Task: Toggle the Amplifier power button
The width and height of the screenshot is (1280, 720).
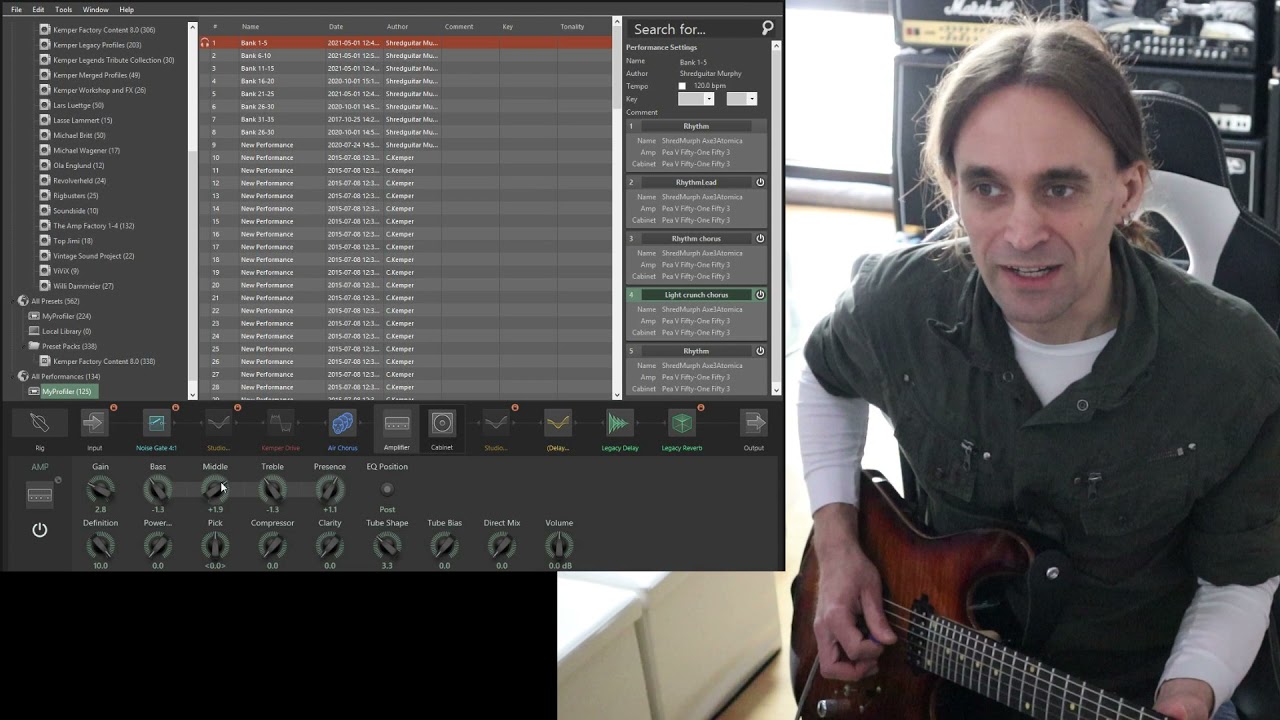Action: click(x=40, y=530)
